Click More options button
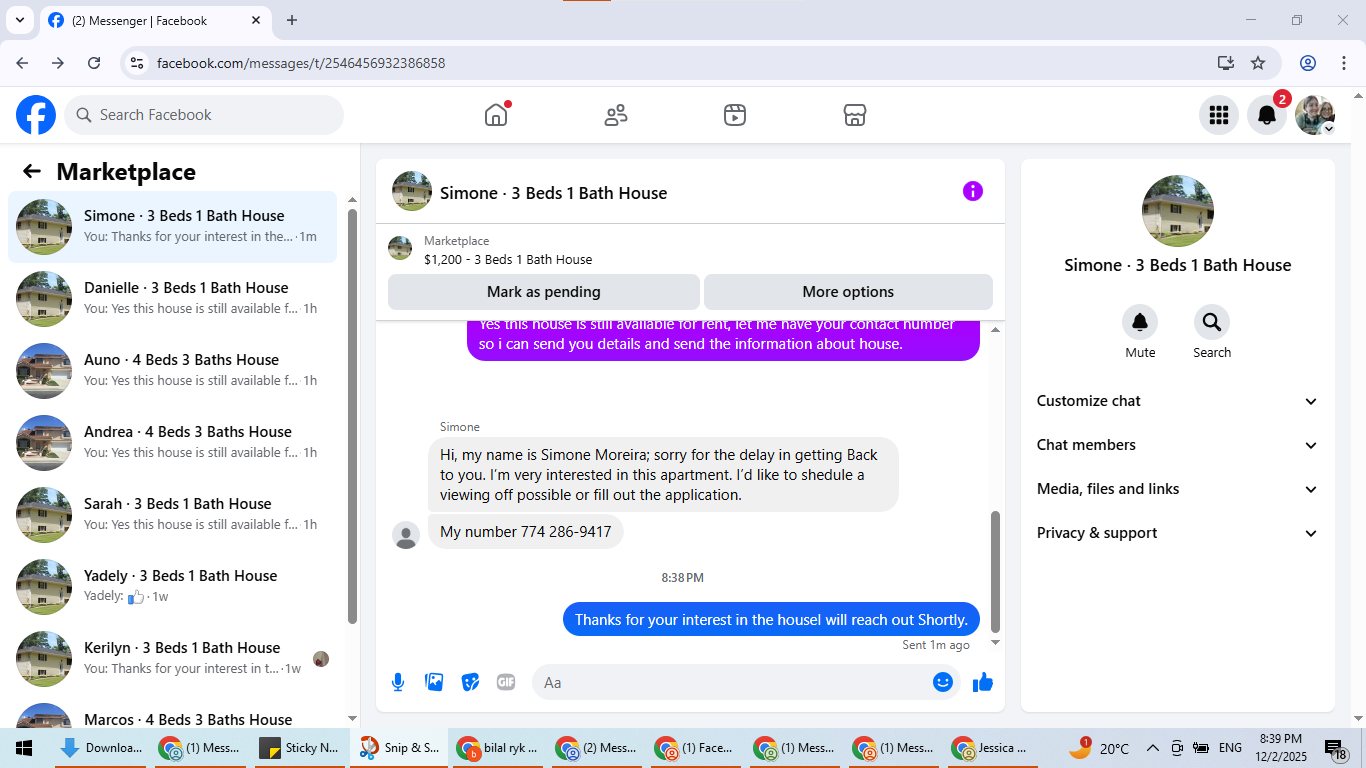This screenshot has height=768, width=1366. [x=848, y=292]
